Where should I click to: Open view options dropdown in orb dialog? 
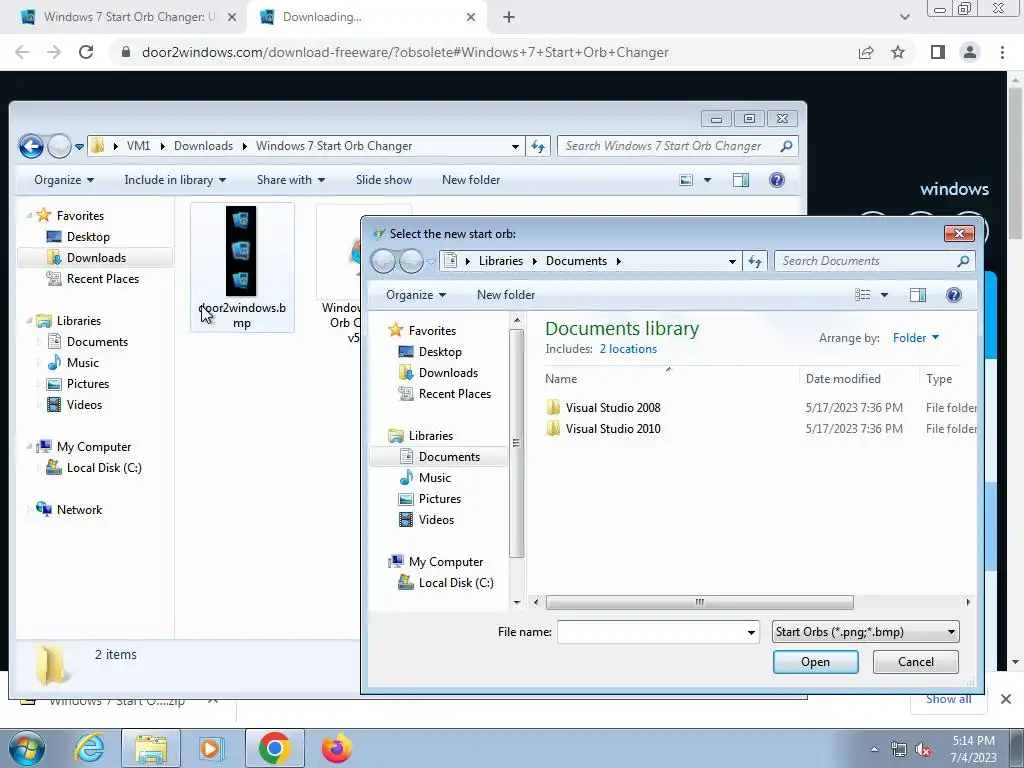coord(884,295)
